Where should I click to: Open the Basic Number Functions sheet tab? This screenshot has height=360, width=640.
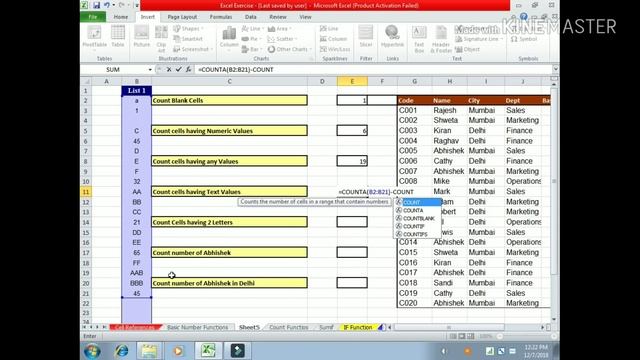point(198,327)
